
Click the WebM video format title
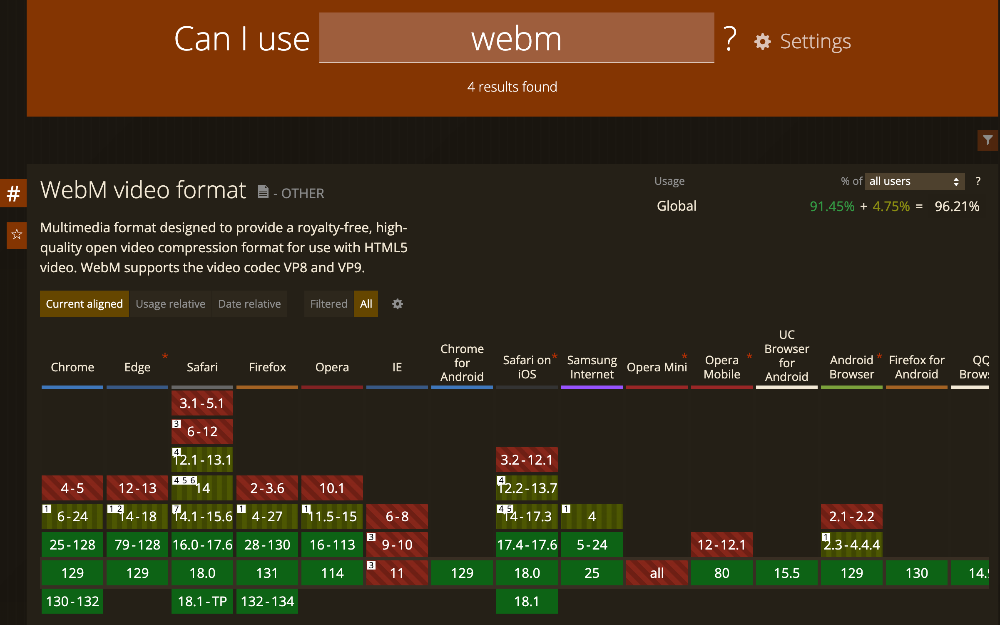pyautogui.click(x=143, y=190)
